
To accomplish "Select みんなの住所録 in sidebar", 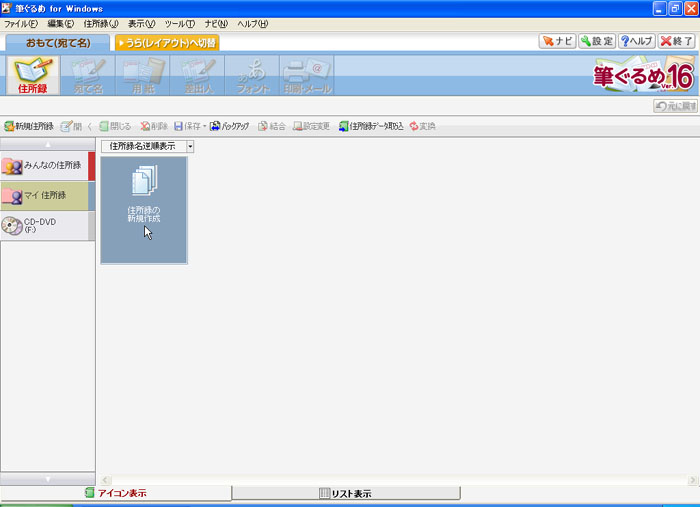I will pos(46,166).
